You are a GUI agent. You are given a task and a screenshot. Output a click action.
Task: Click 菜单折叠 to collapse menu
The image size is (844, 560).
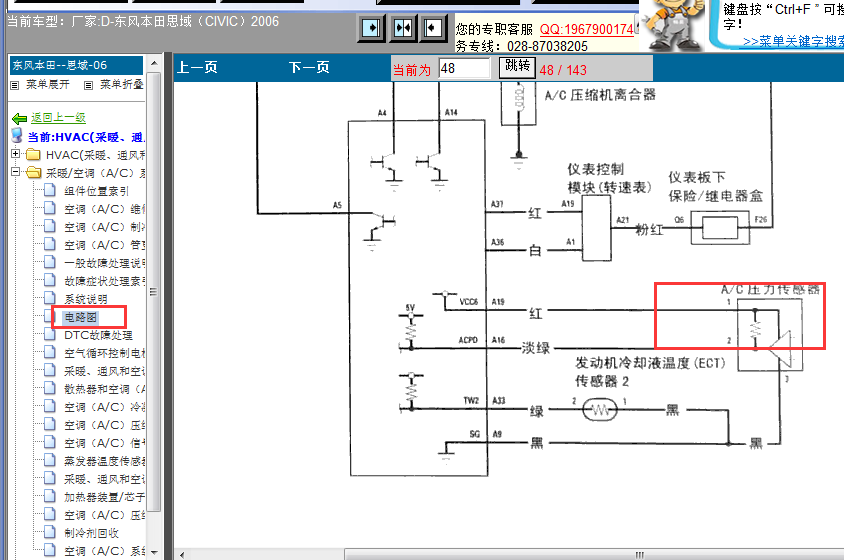tap(122, 85)
